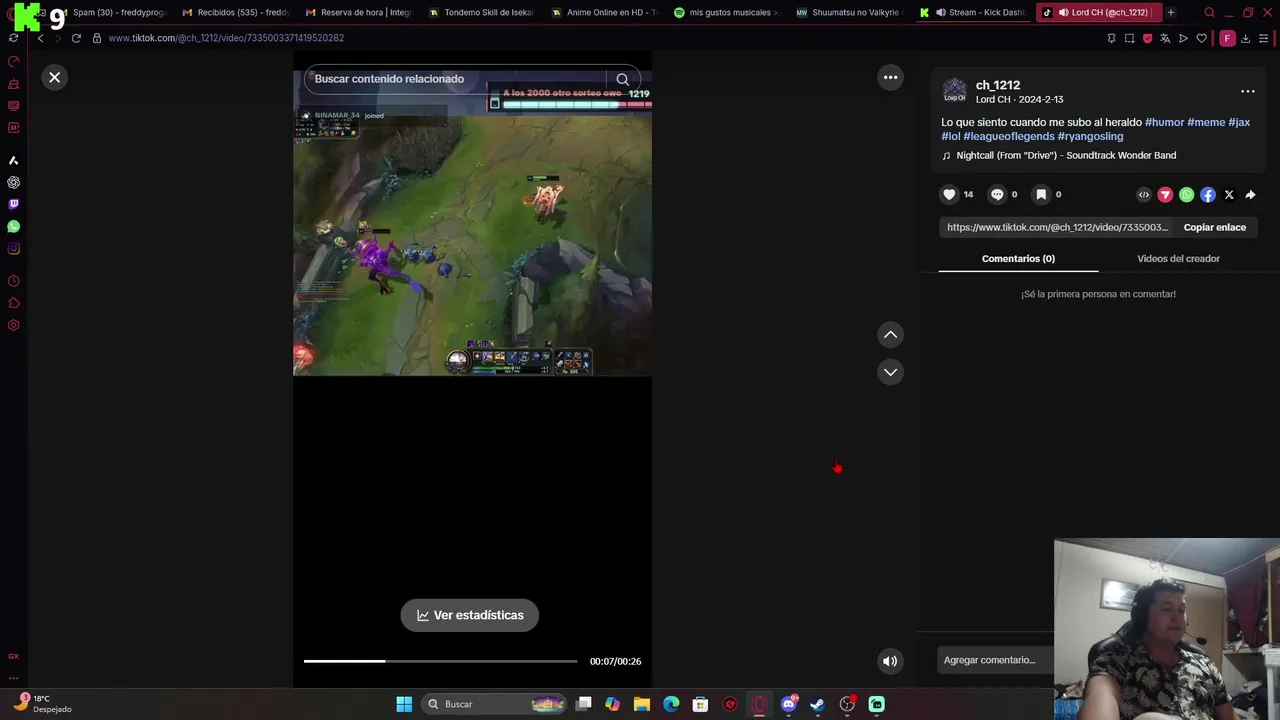Open Instagram icon in Opera sidebar

[x=14, y=249]
